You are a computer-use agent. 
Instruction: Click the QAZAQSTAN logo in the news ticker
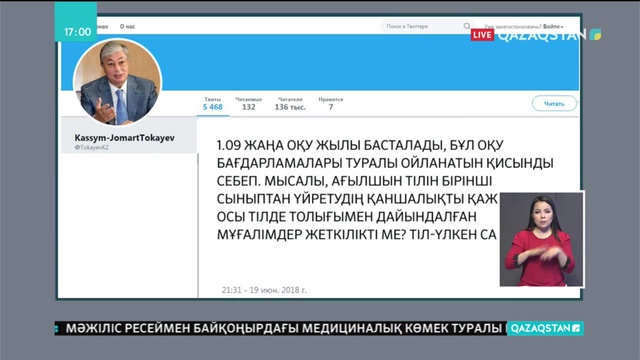click(x=545, y=328)
